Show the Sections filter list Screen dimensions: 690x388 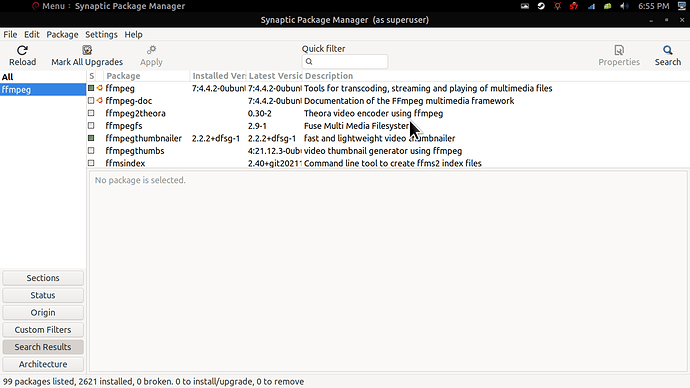point(43,278)
